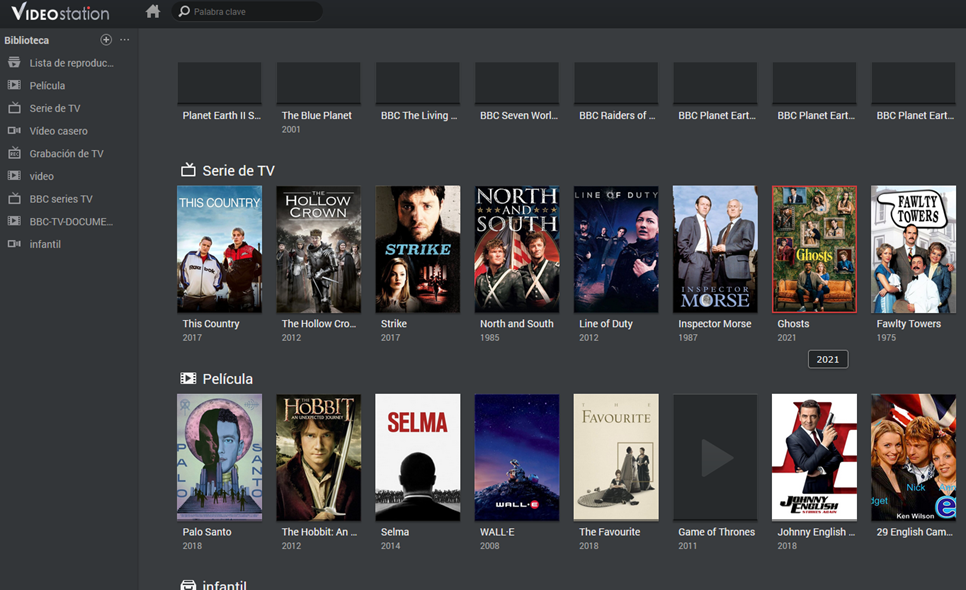Screen dimensions: 966x590
Task: Open BBC Seven Worl... thumbnail
Action: (x=517, y=83)
